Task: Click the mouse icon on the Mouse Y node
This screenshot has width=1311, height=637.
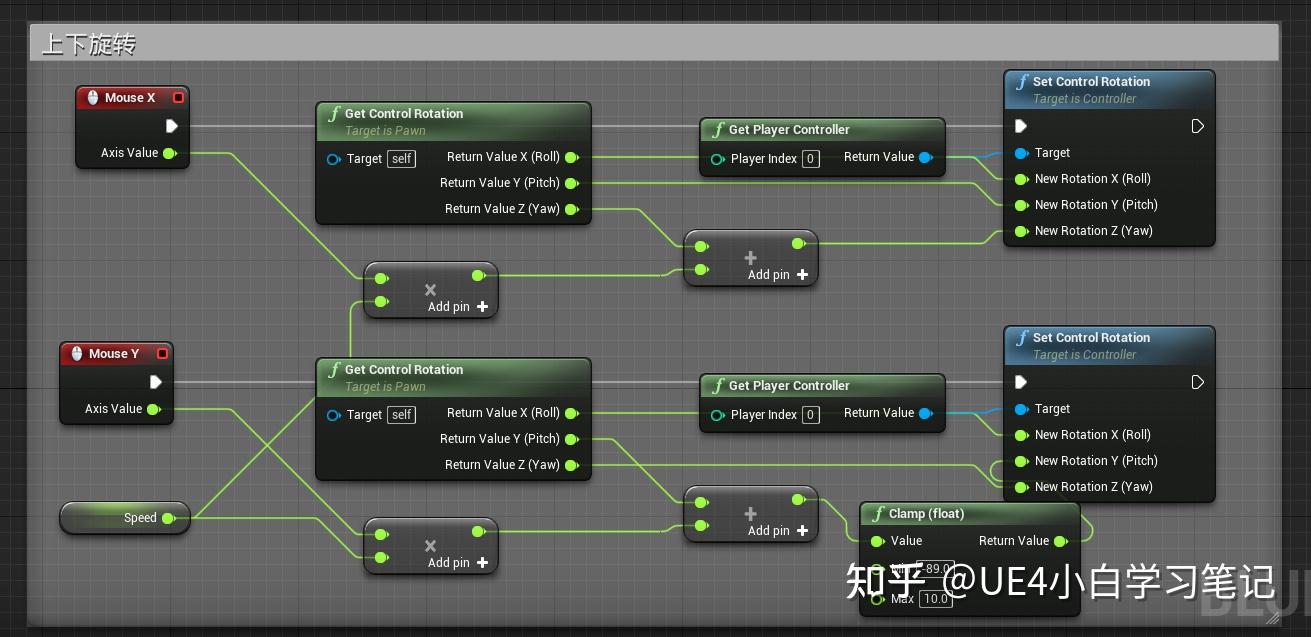Action: pos(77,353)
